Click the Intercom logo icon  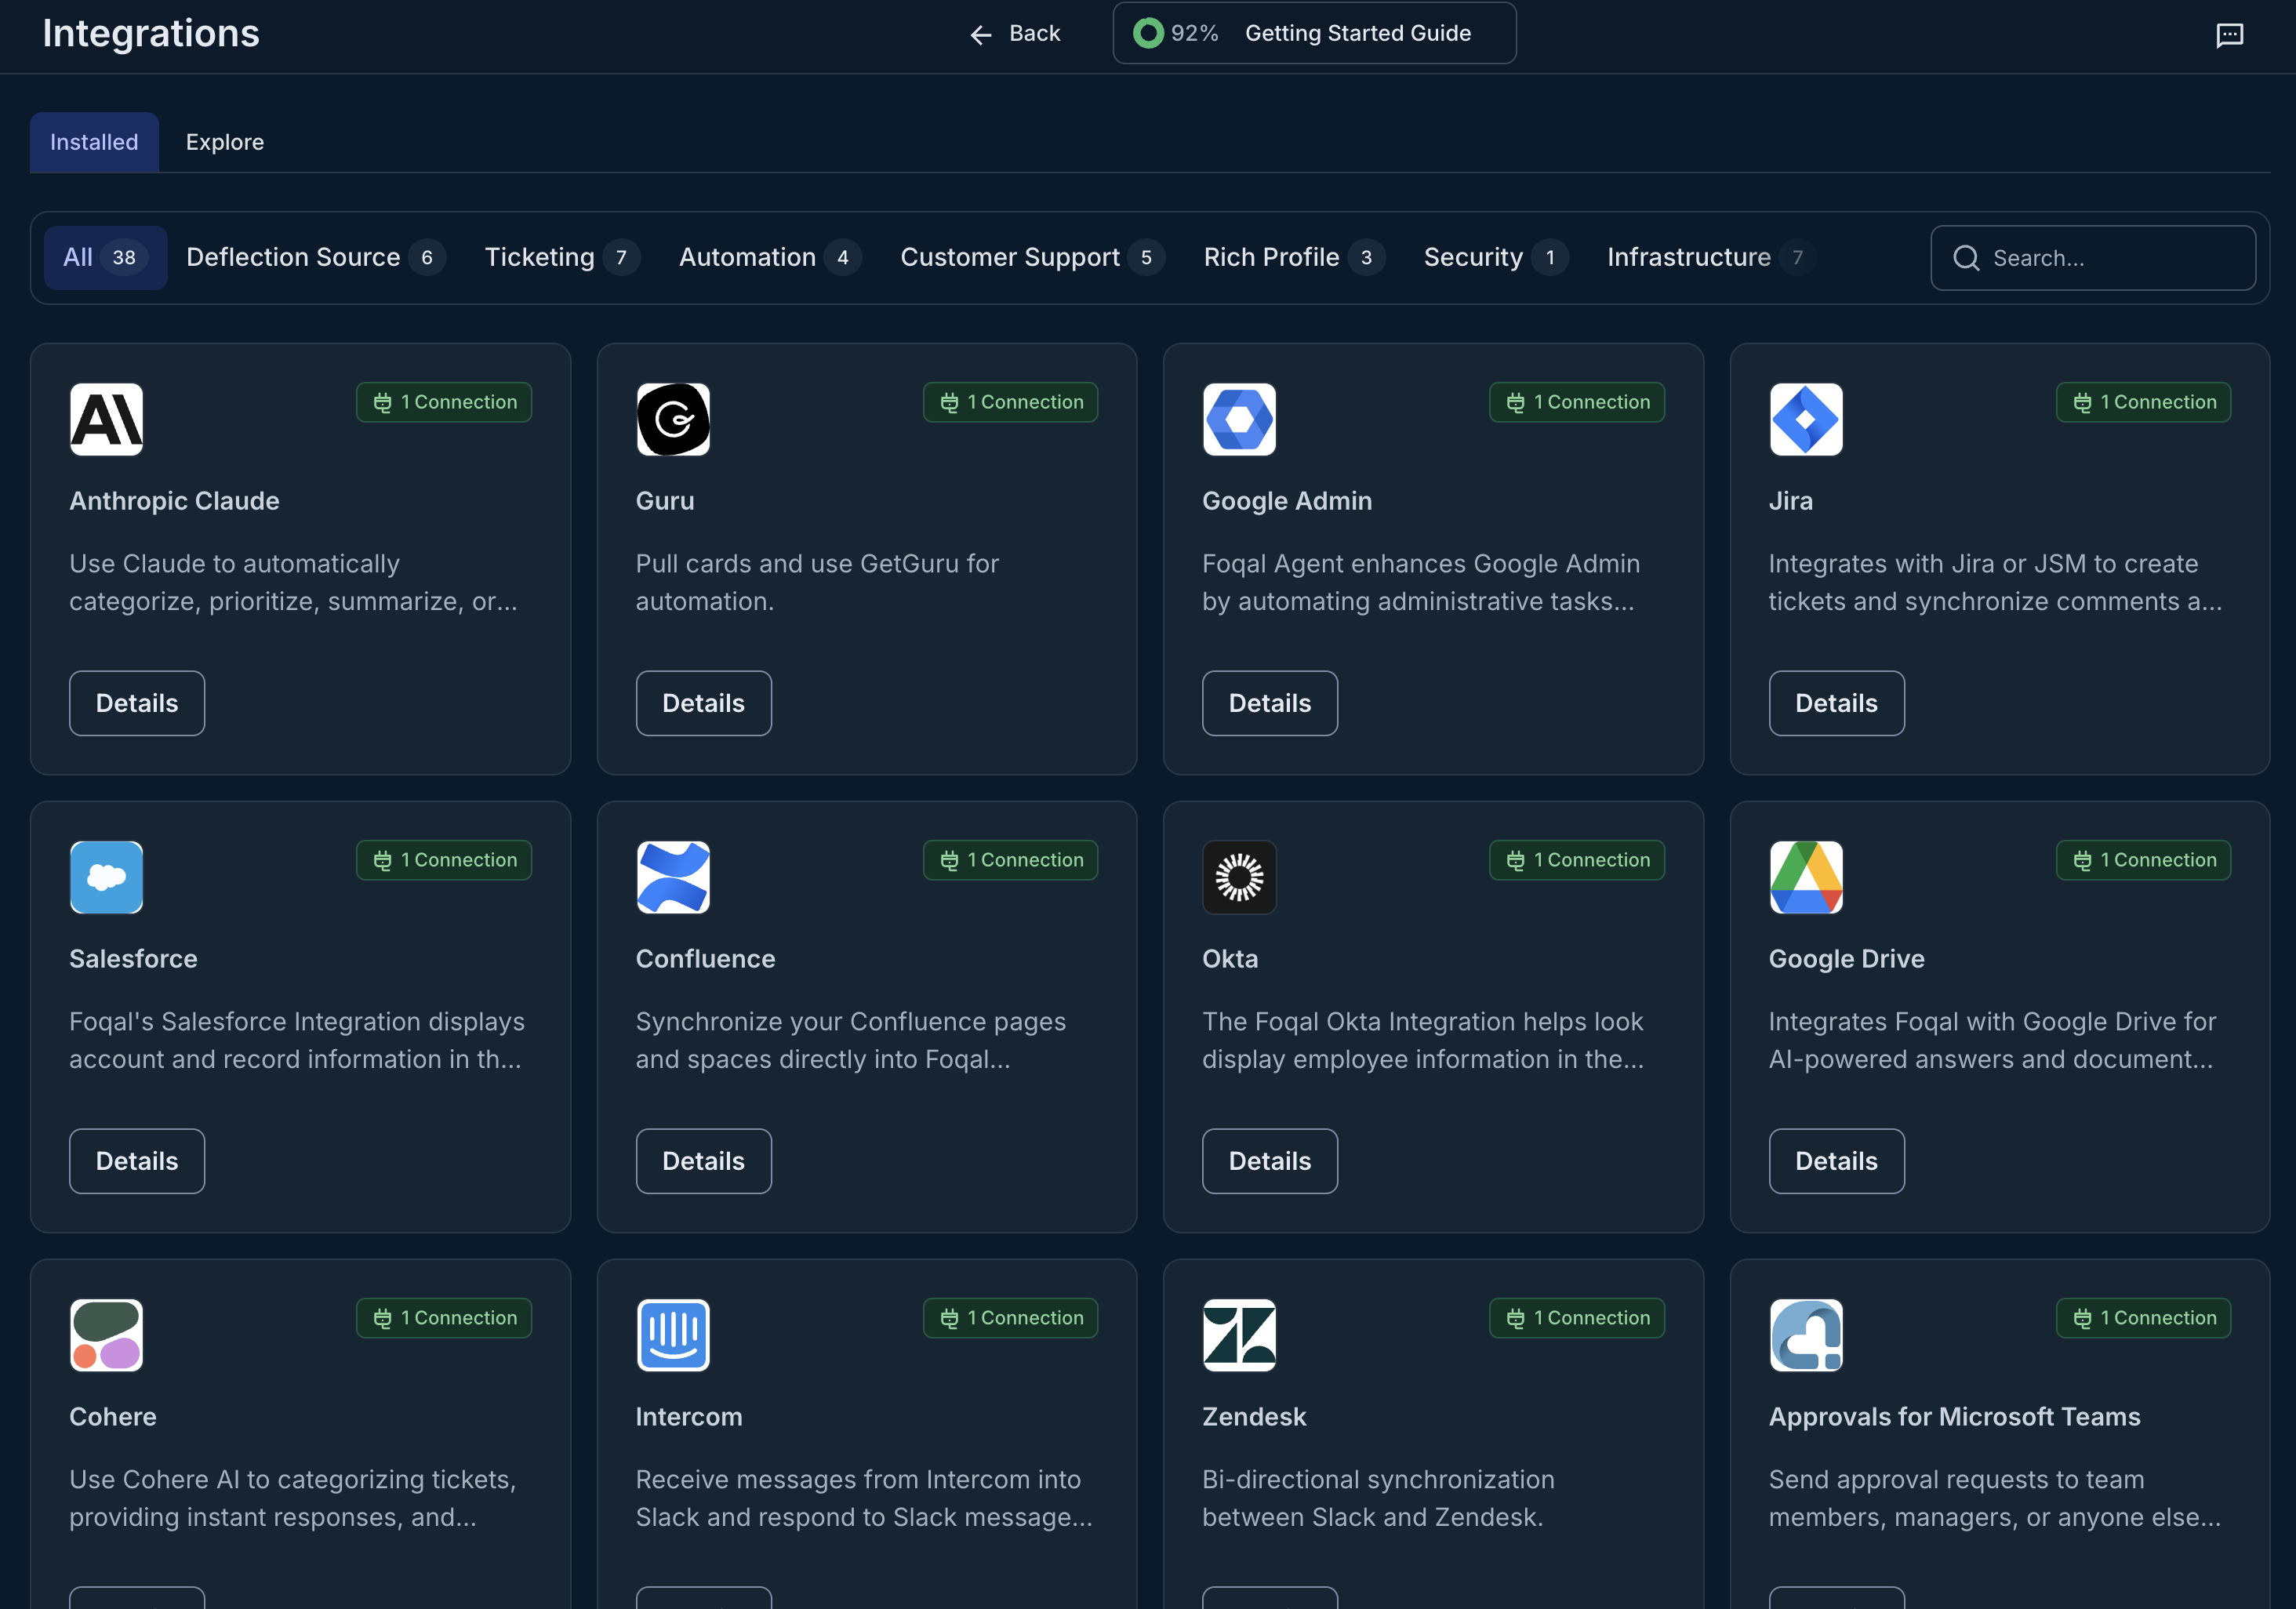(x=673, y=1335)
